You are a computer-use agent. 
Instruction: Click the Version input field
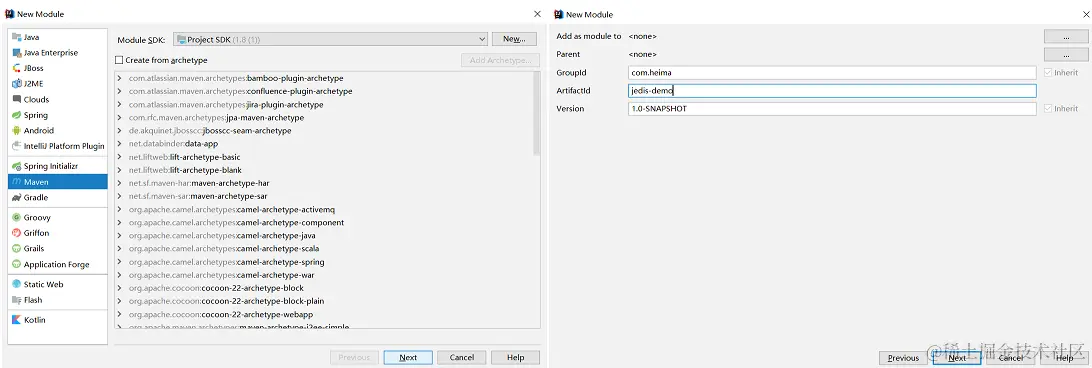(832, 109)
